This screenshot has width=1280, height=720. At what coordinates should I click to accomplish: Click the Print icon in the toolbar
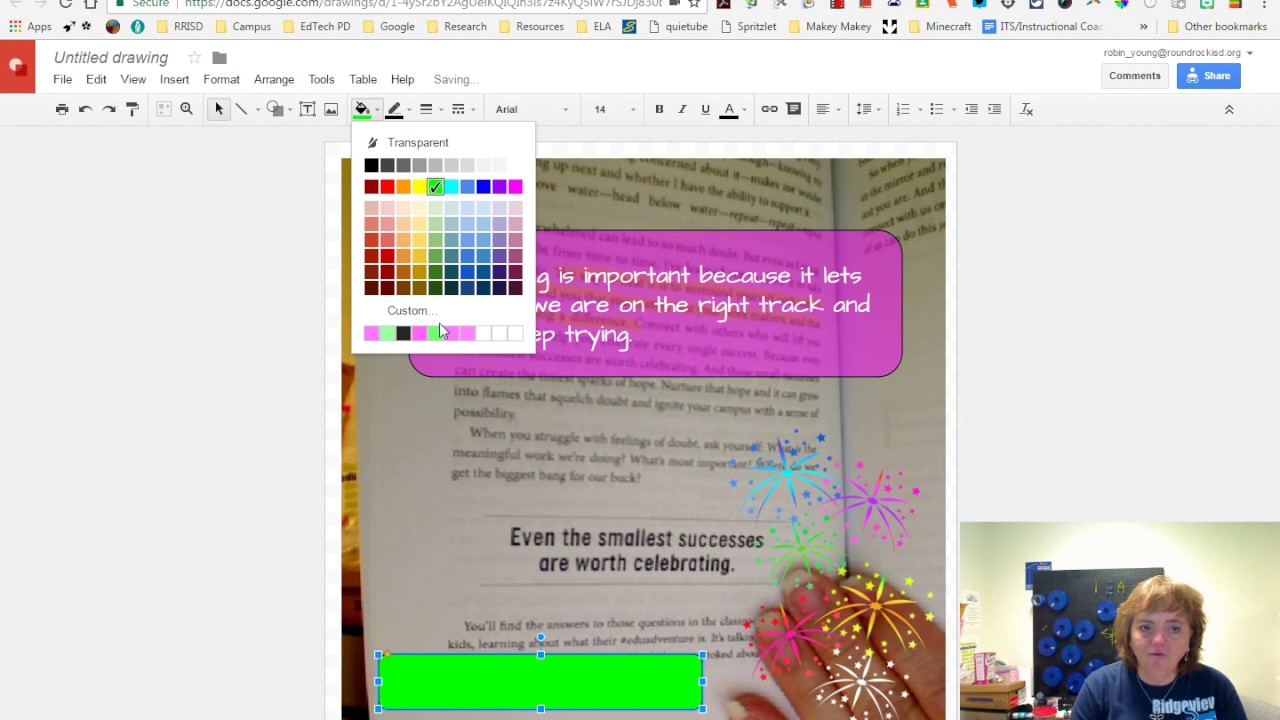(62, 109)
